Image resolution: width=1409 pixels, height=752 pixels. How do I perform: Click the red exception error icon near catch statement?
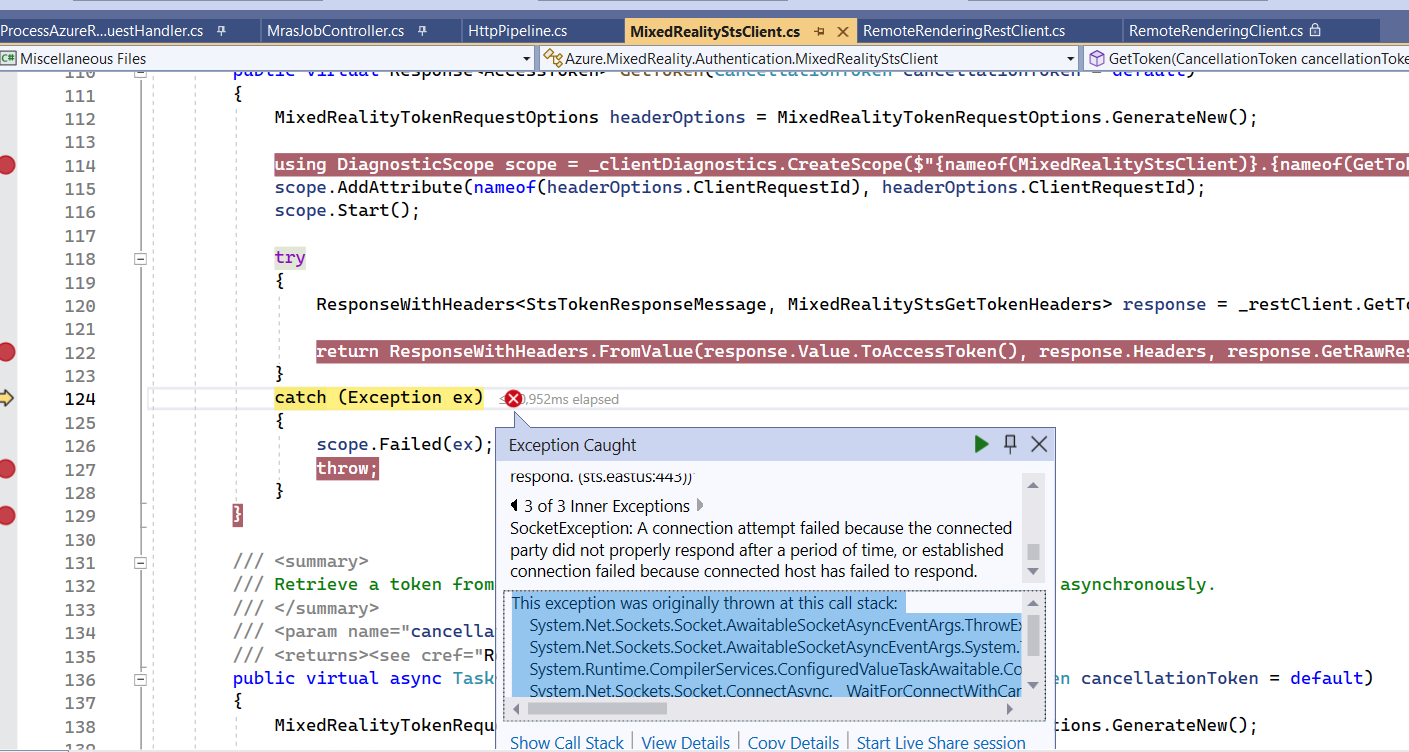[x=513, y=397]
